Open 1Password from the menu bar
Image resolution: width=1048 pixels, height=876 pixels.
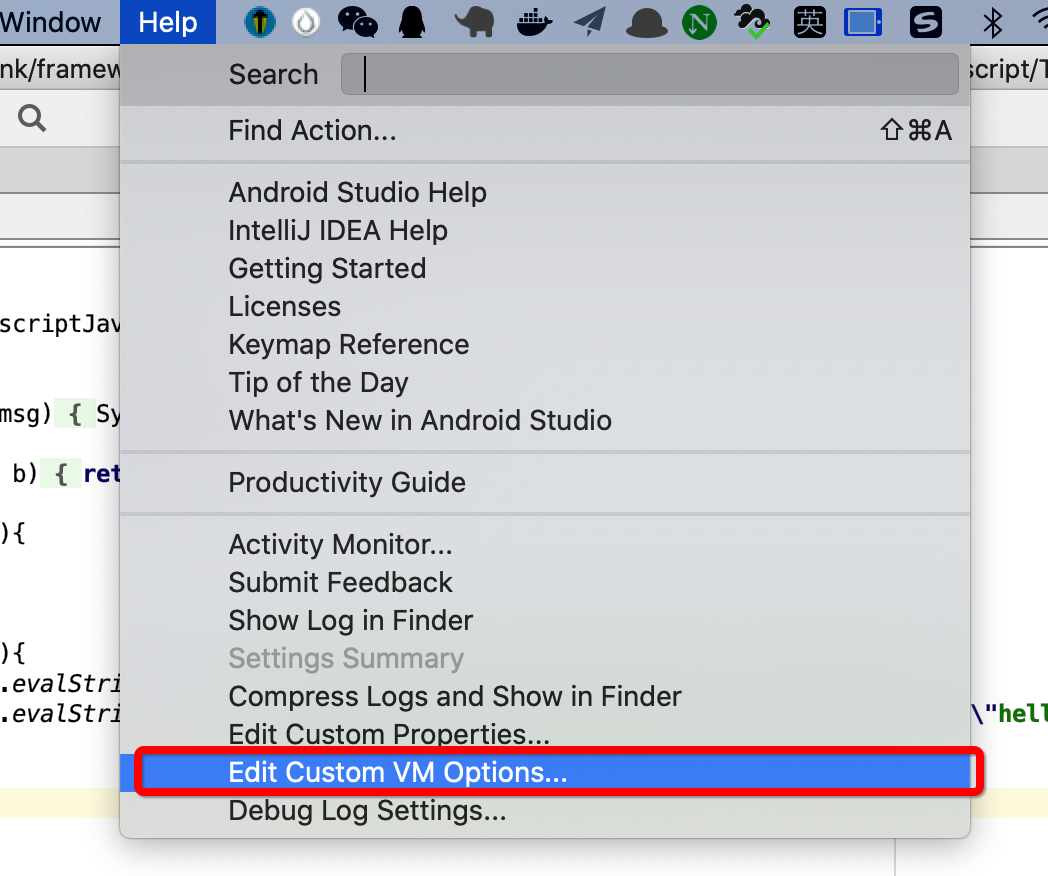coord(259,22)
